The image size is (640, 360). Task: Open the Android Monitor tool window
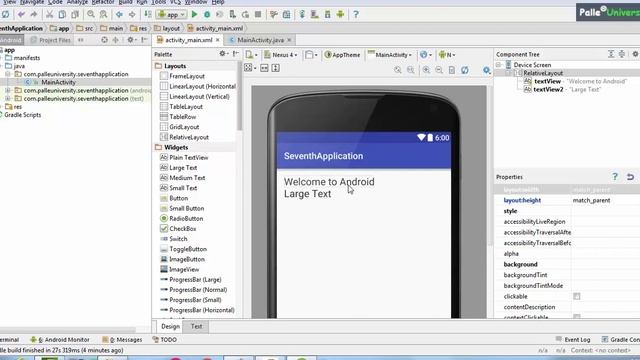tap(60, 340)
